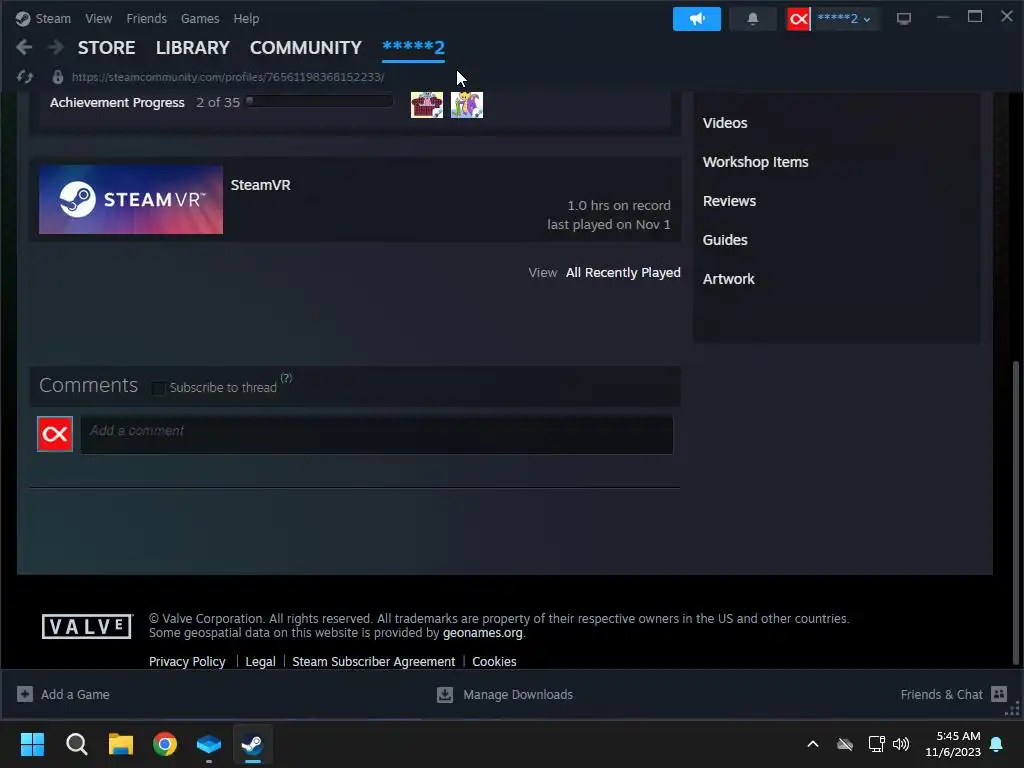Viewport: 1024px width, 768px height.
Task: Select the *****2 profile tab
Action: pyautogui.click(x=413, y=48)
